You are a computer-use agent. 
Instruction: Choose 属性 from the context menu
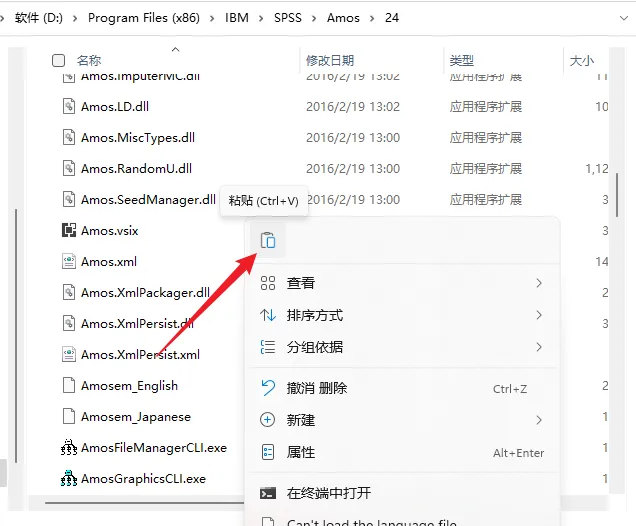coord(402,452)
